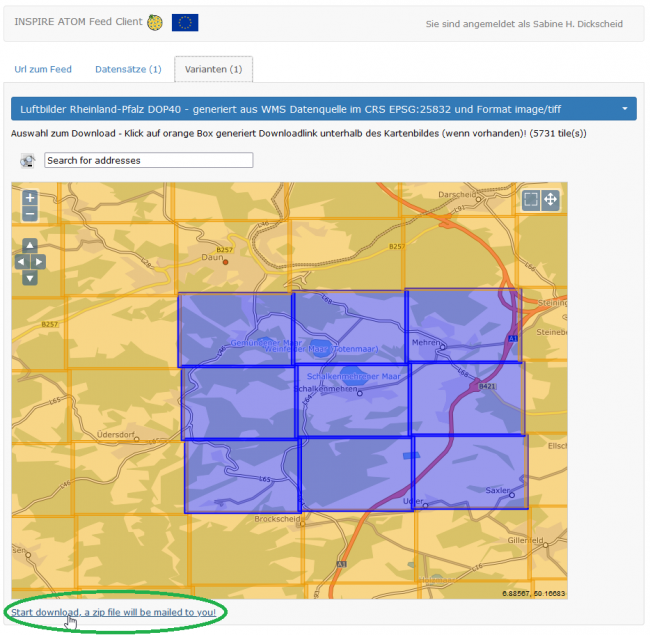Click the logged-in user text Sabine H. Dickscheid

click(578, 24)
